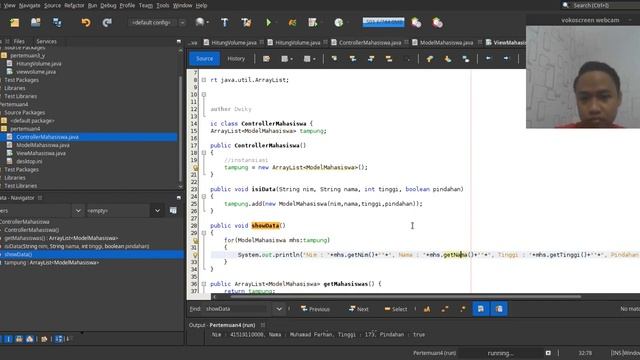This screenshot has height=360, width=640.
Task: Select desktop.ini in project tree
Action: (x=29, y=162)
